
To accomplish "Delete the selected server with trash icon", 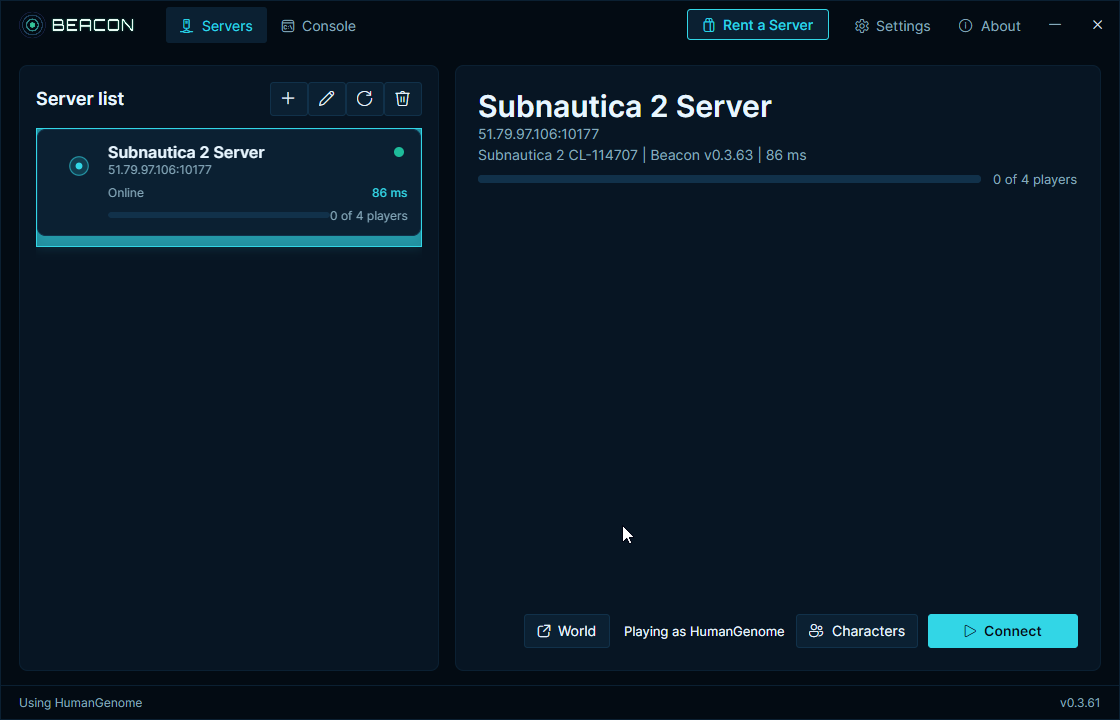I will pos(403,99).
